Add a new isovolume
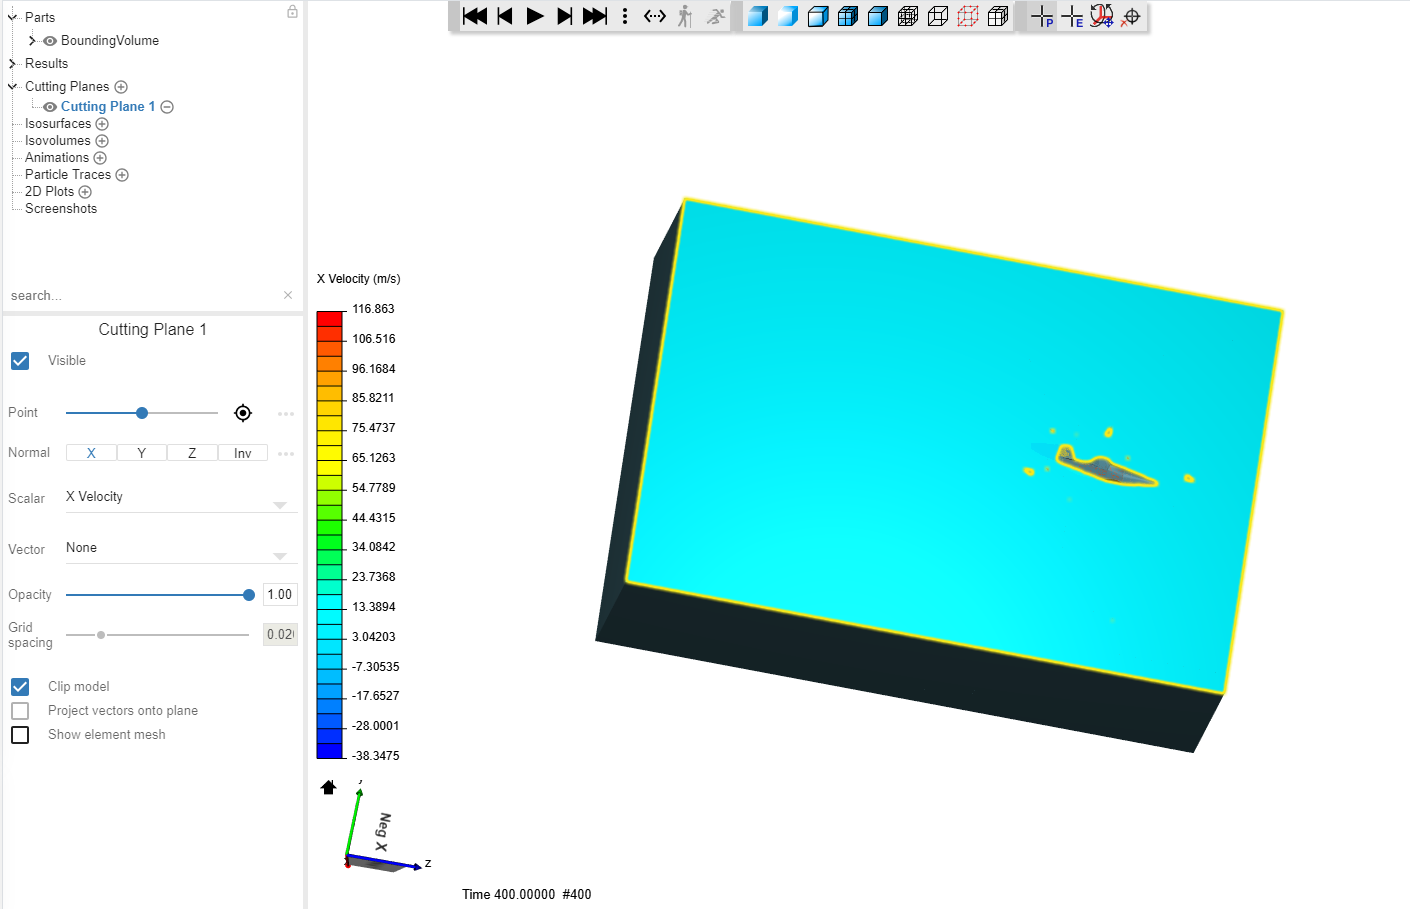The height and width of the screenshot is (909, 1410). 102,141
